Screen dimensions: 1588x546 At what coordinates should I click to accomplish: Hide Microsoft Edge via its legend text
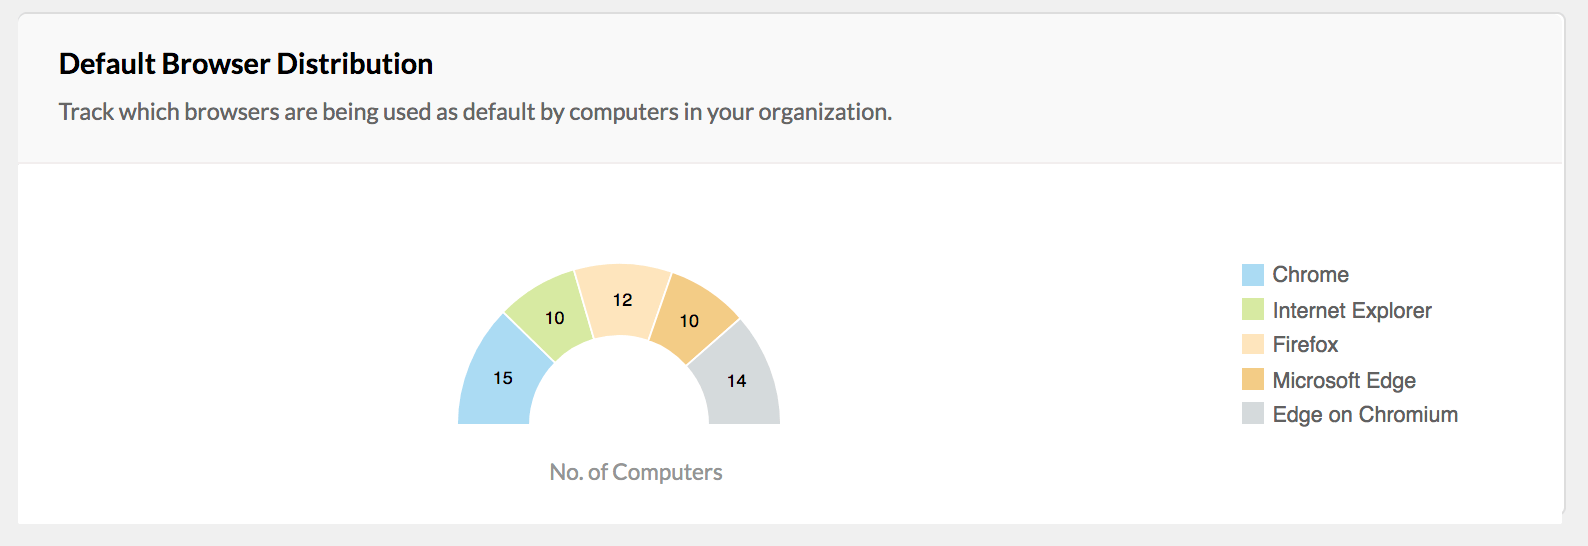click(x=1343, y=380)
